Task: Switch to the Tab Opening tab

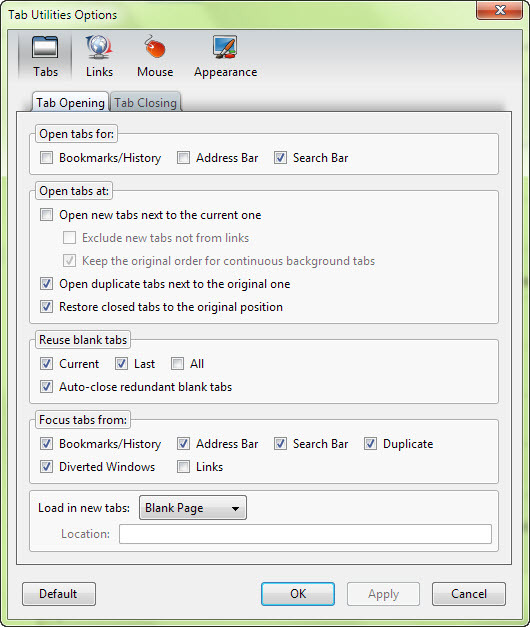Action: click(x=70, y=103)
